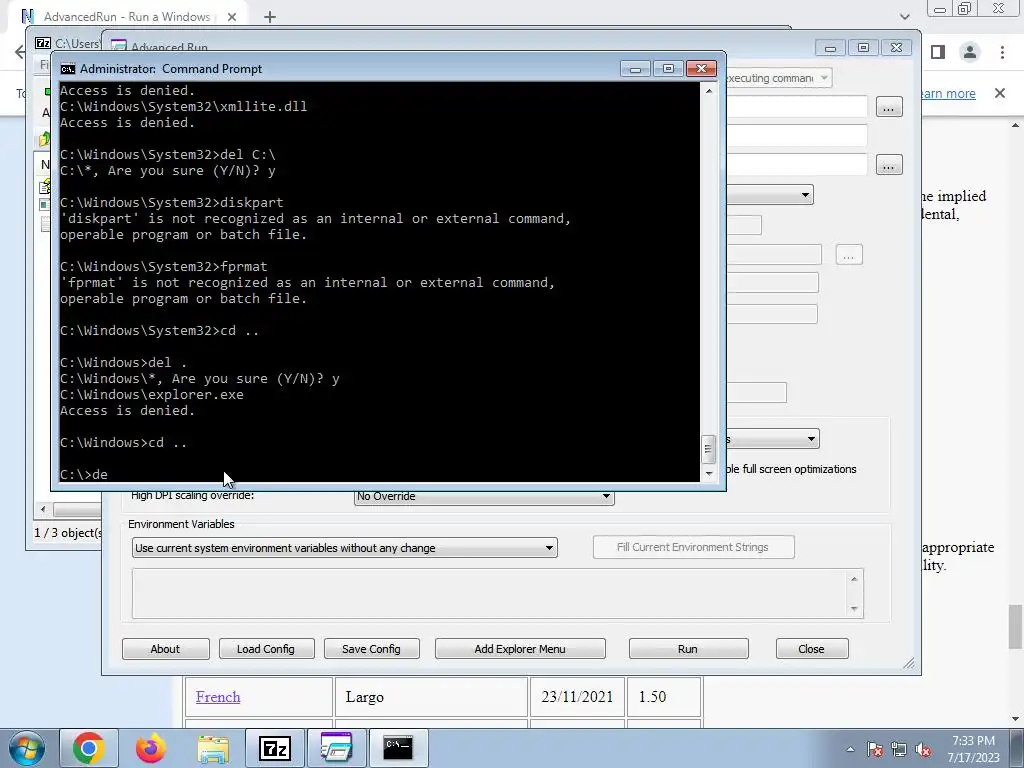Open Windows Explorer from the taskbar
The image size is (1024, 768).
coord(213,748)
